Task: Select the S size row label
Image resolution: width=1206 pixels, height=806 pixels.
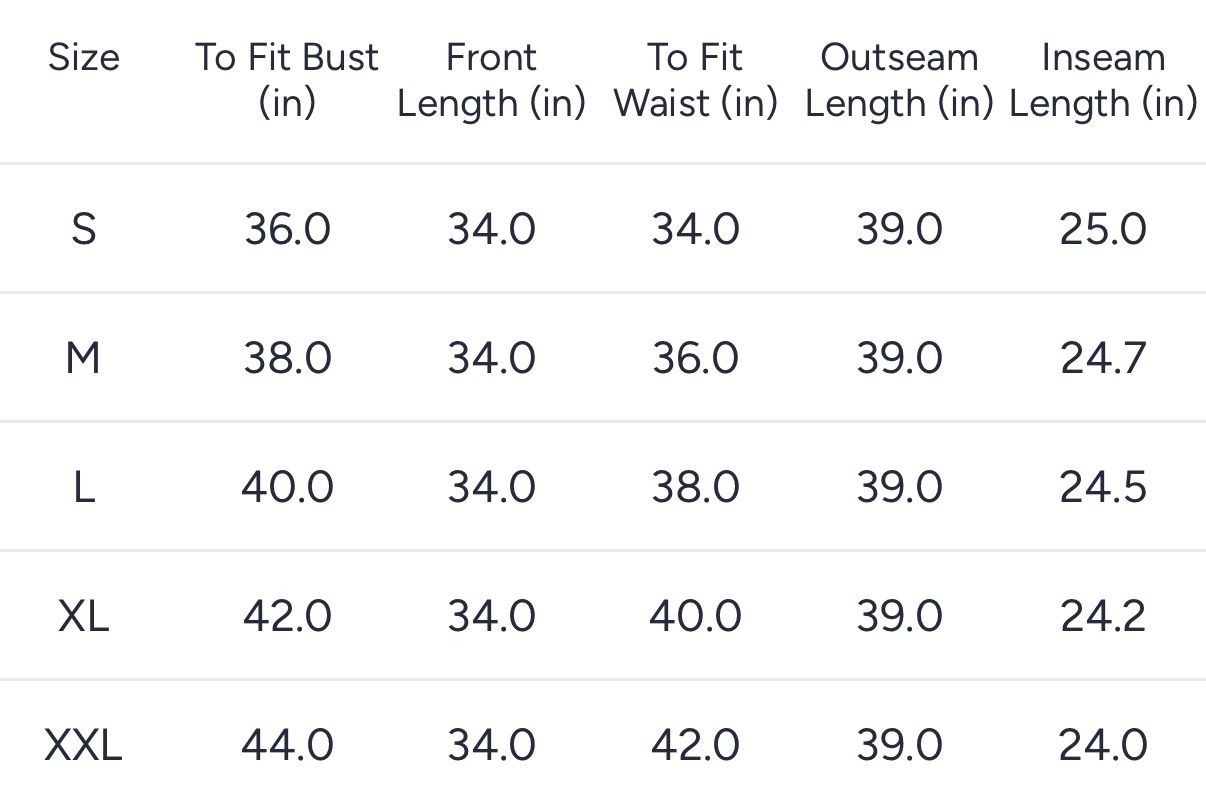Action: (84, 230)
